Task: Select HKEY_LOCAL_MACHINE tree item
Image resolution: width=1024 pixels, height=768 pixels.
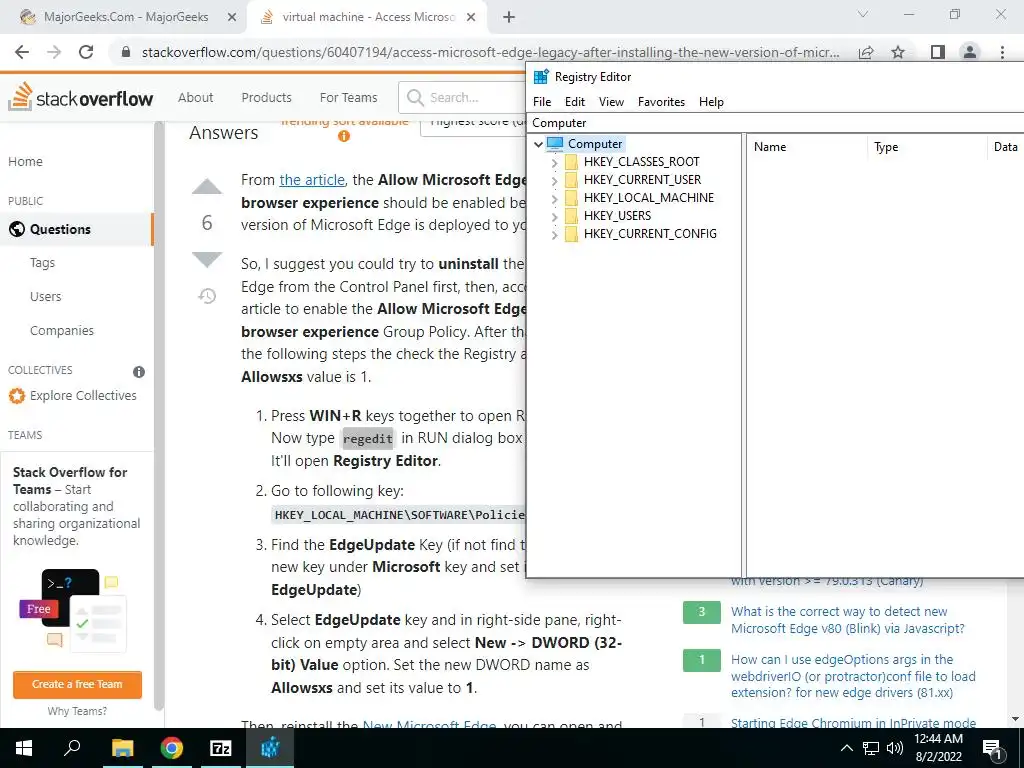Action: tap(648, 198)
